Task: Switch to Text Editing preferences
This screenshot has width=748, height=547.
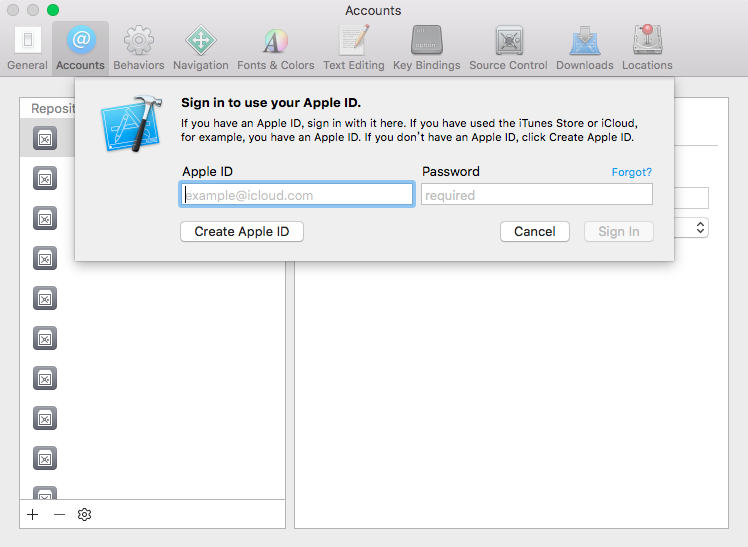Action: tap(353, 47)
